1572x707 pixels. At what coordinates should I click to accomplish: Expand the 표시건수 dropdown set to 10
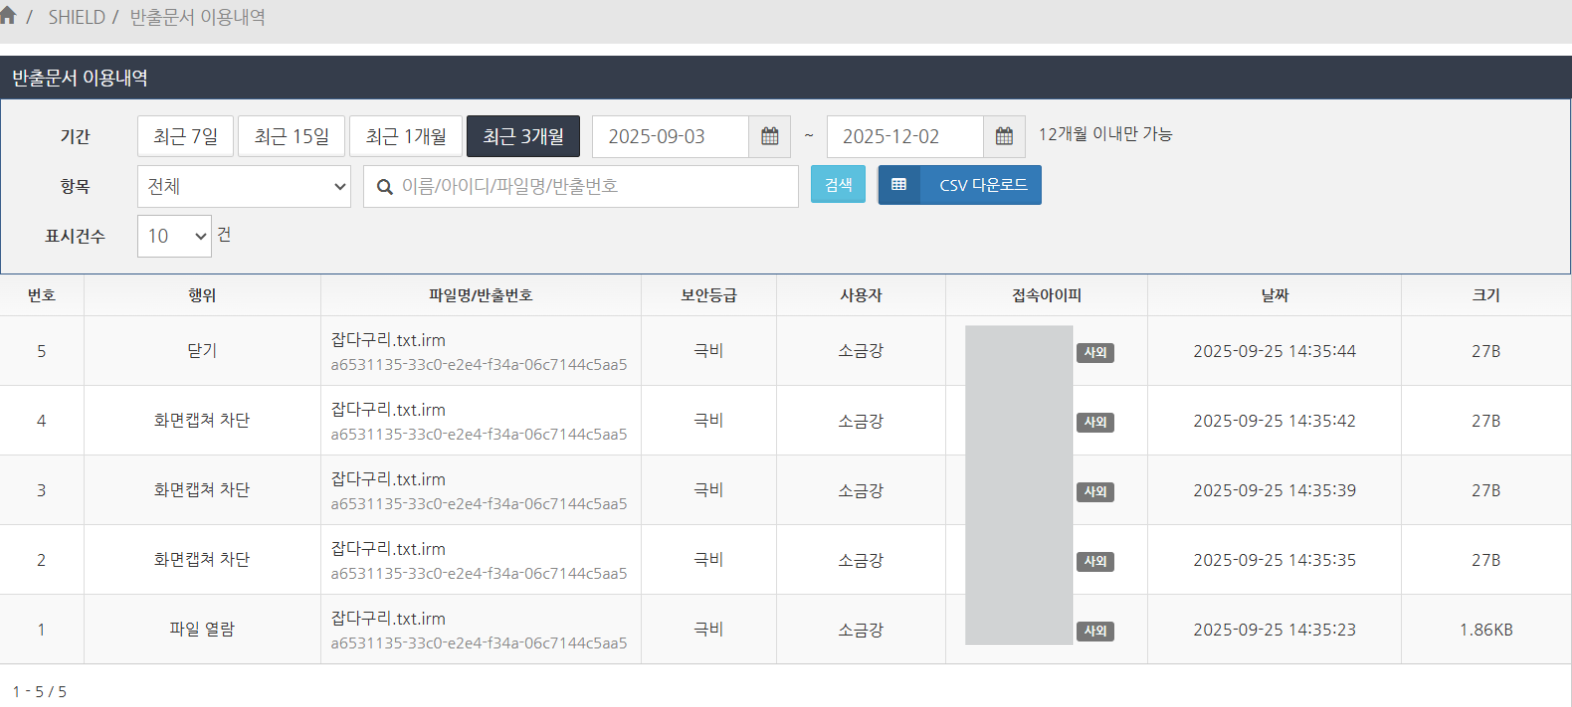[174, 236]
